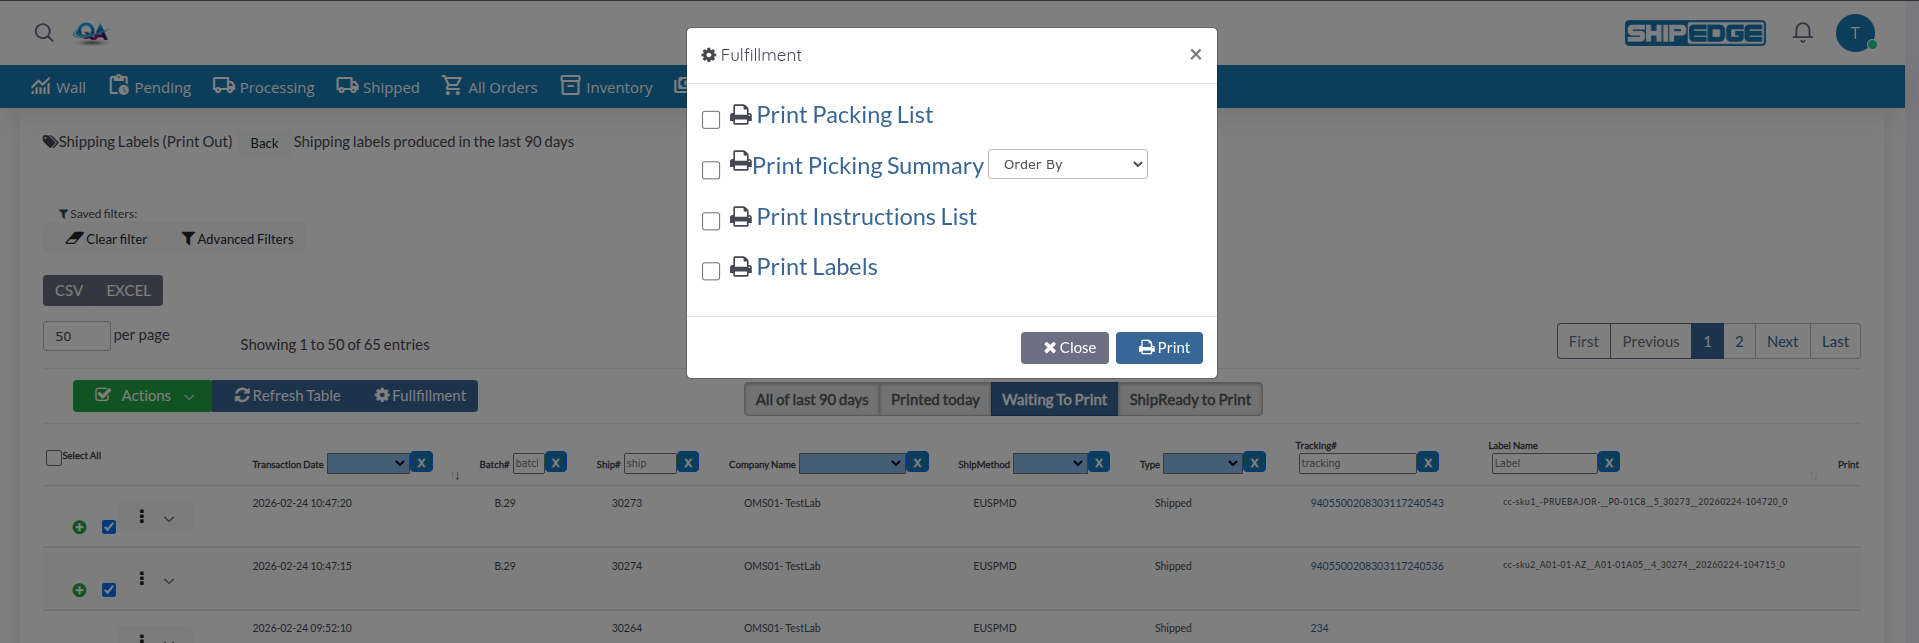The image size is (1919, 643).
Task: Click the Refresh Table icon
Action: coord(241,395)
